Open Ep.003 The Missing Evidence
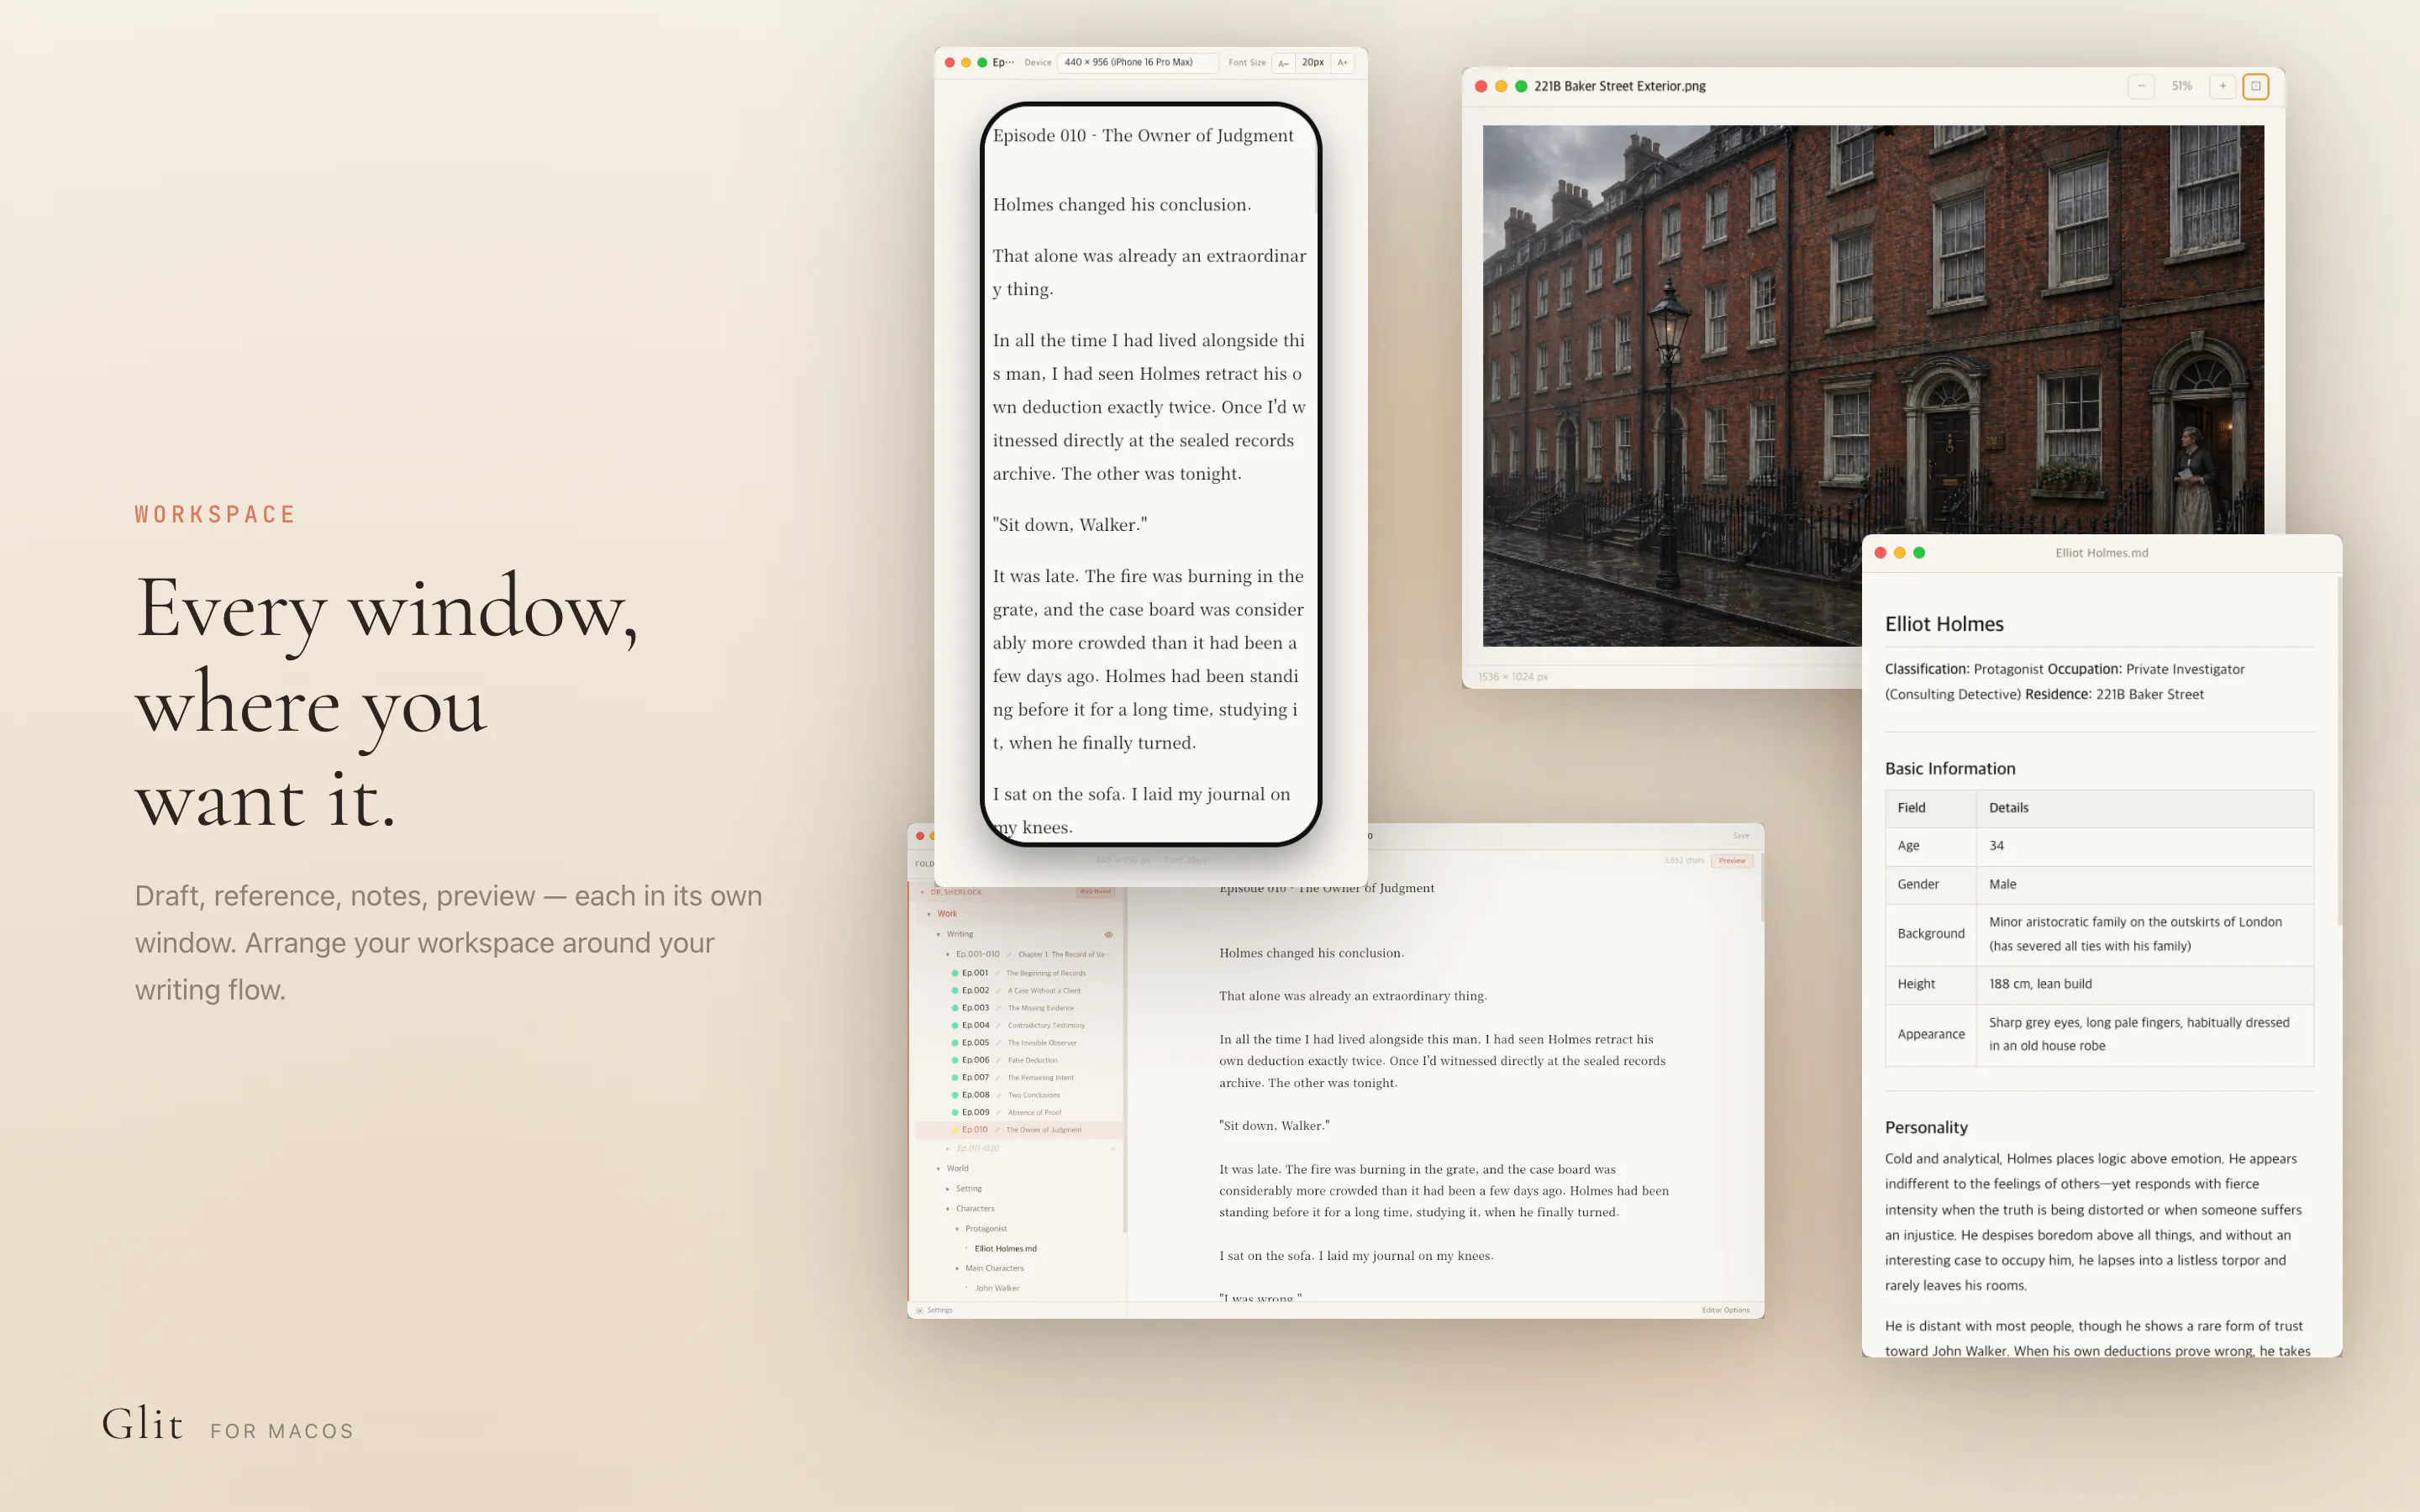 click(x=1019, y=1008)
